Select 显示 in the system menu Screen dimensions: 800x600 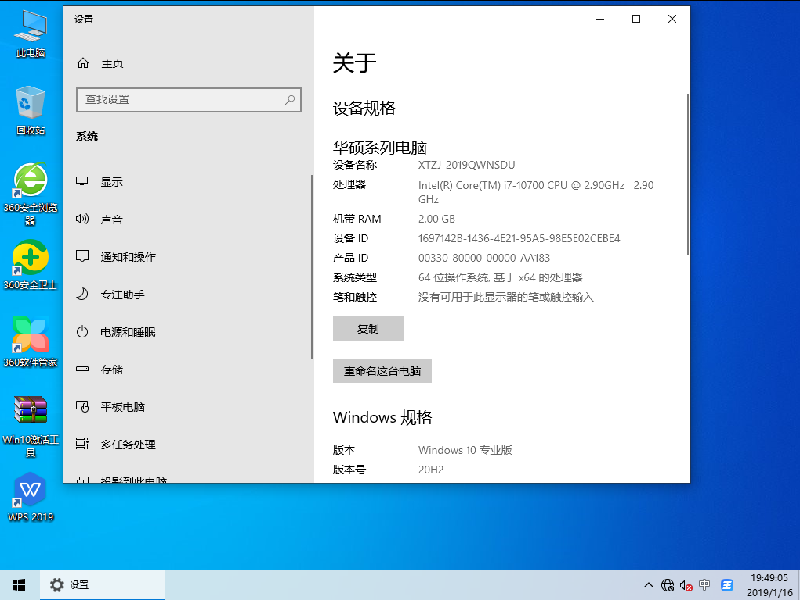point(112,182)
